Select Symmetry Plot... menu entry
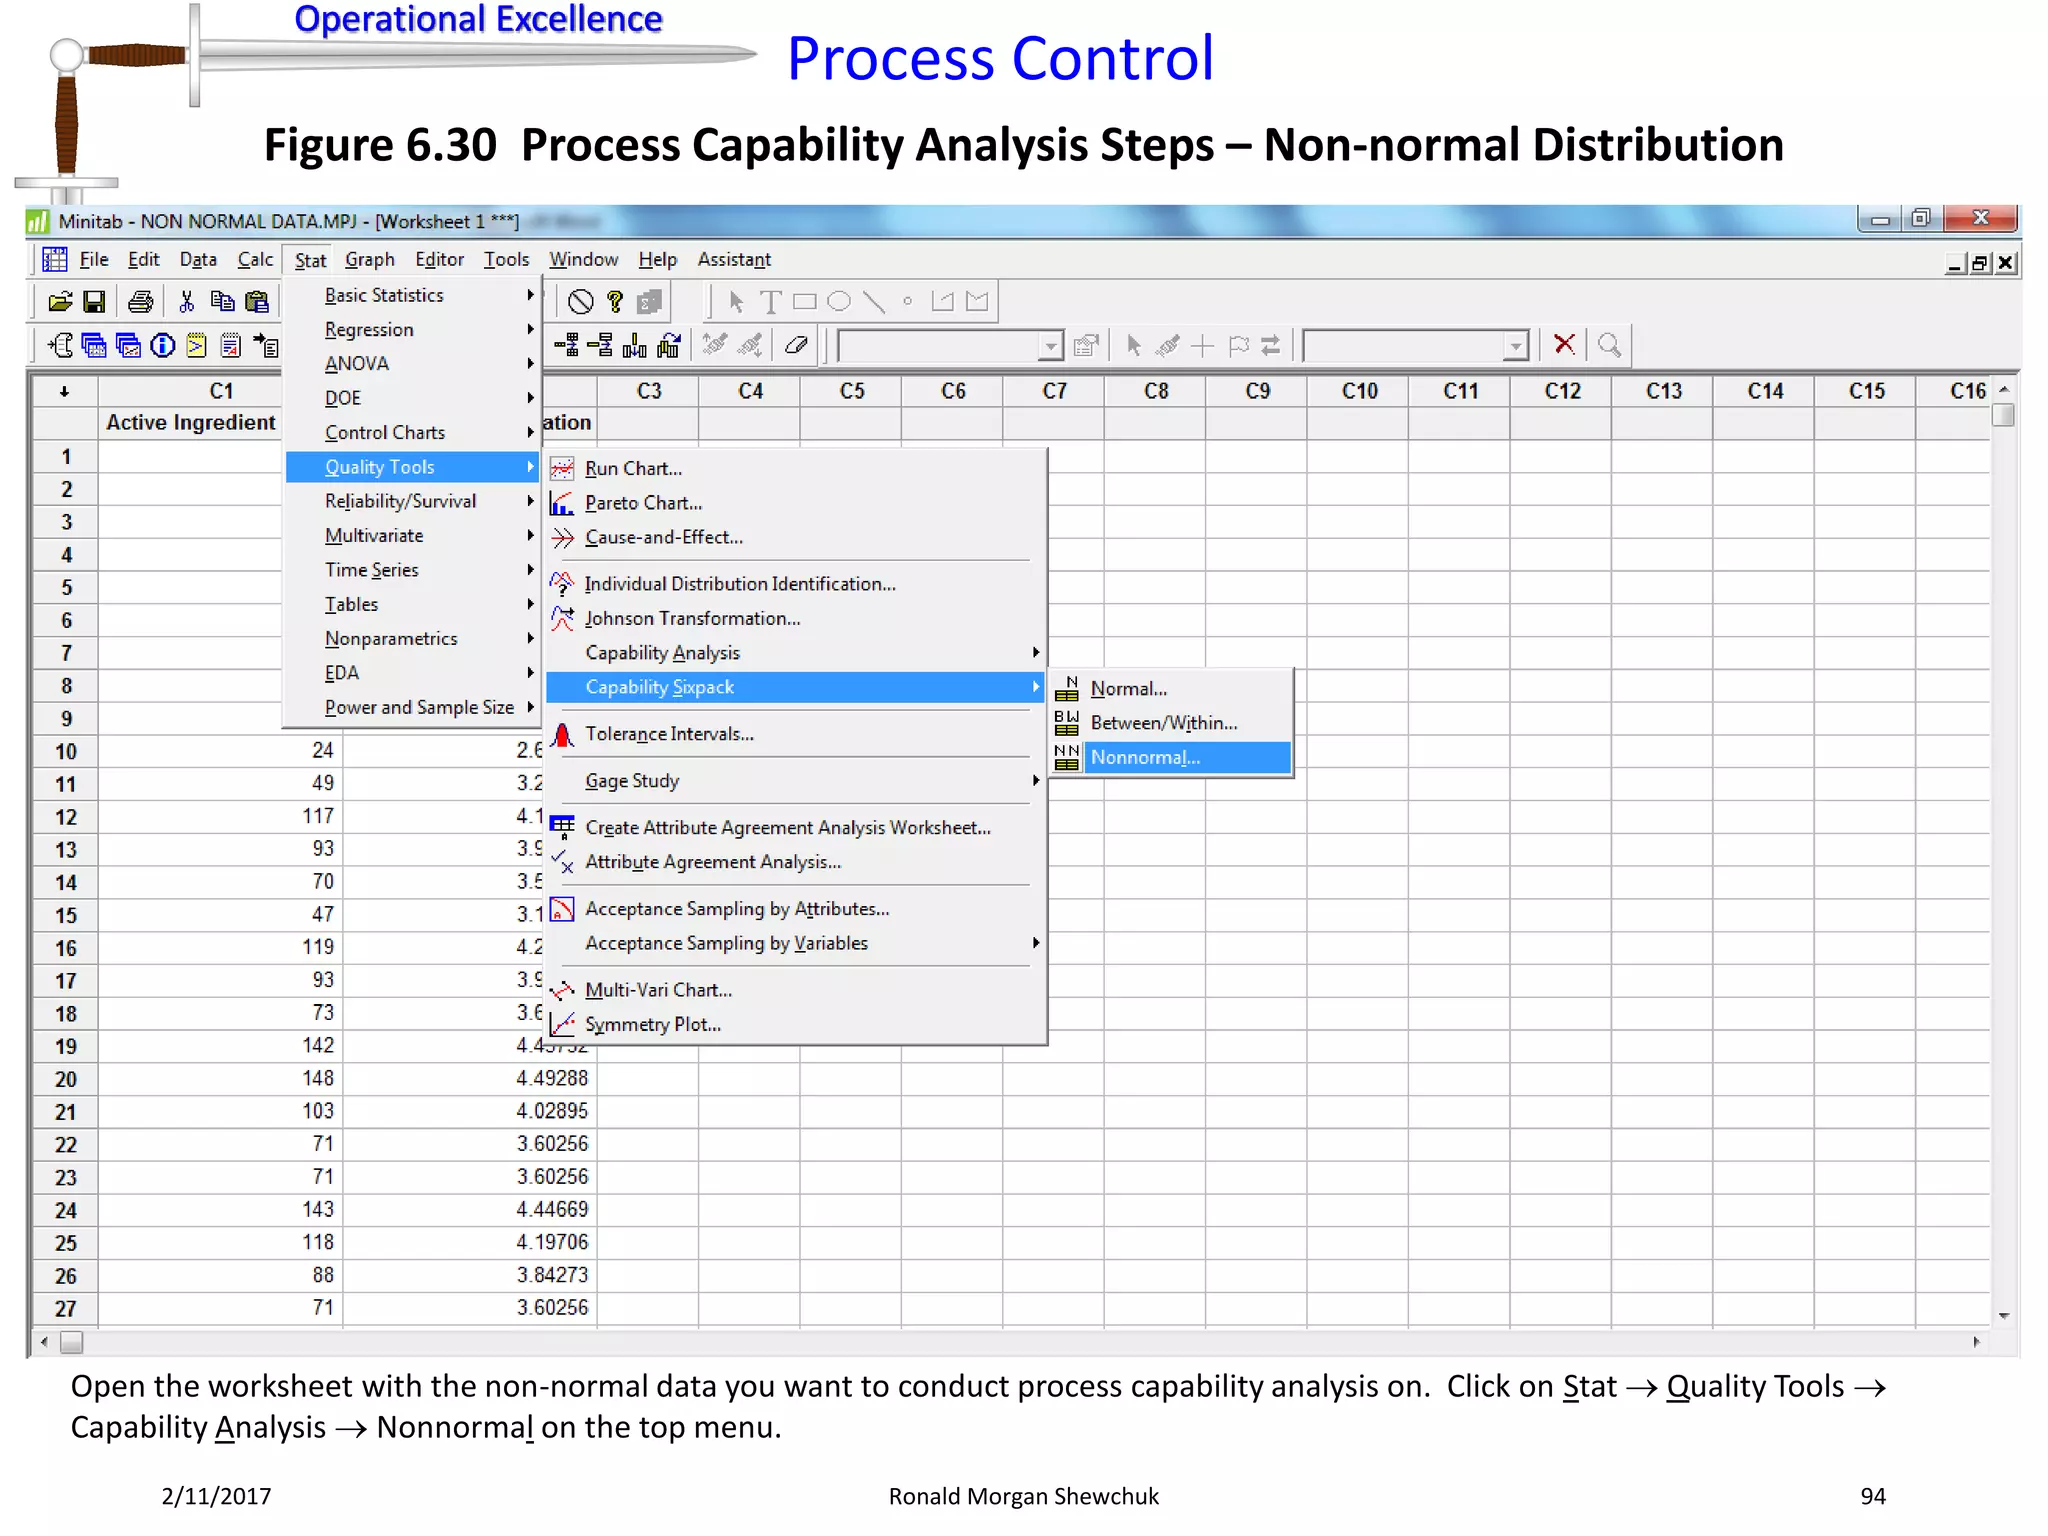The image size is (2048, 1536). pos(795,1025)
